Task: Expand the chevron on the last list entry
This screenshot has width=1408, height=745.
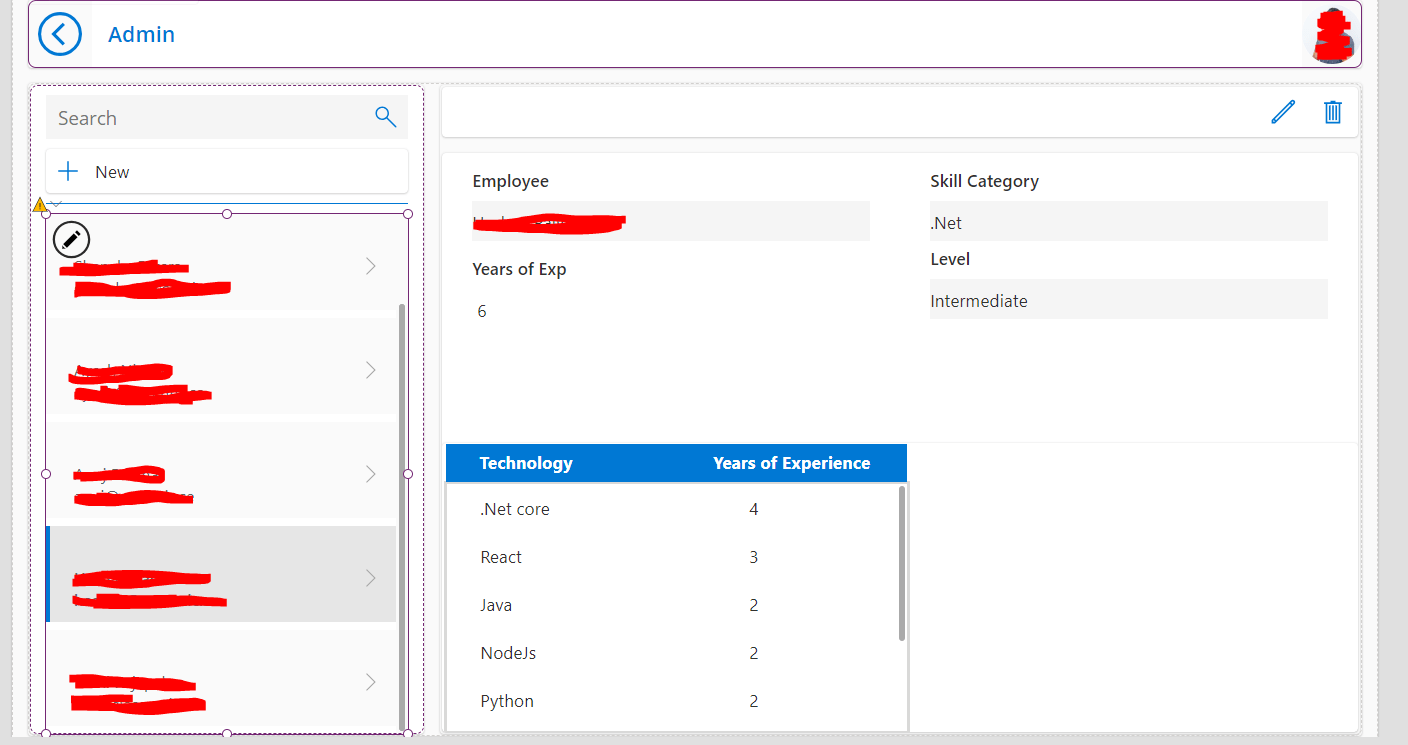Action: (370, 682)
